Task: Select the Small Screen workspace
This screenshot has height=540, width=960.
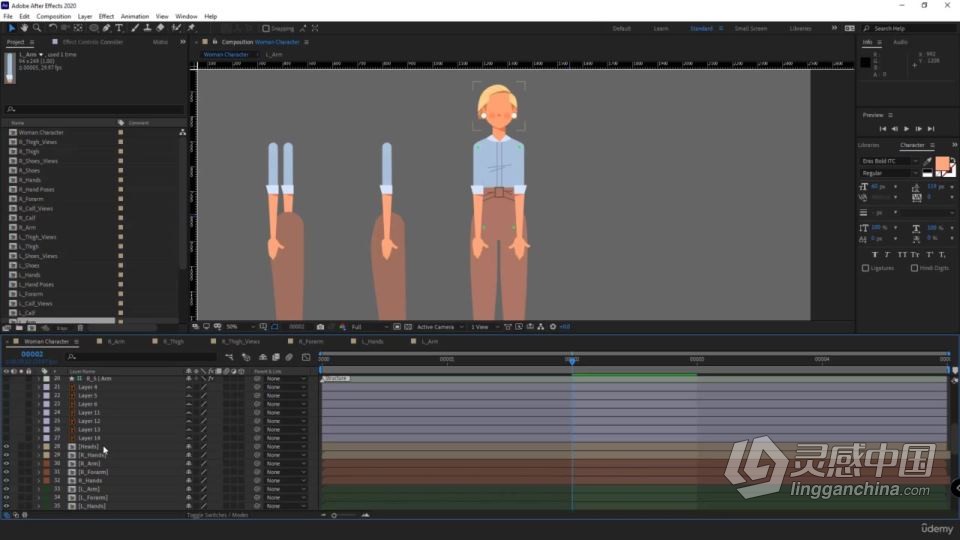Action: (x=751, y=29)
